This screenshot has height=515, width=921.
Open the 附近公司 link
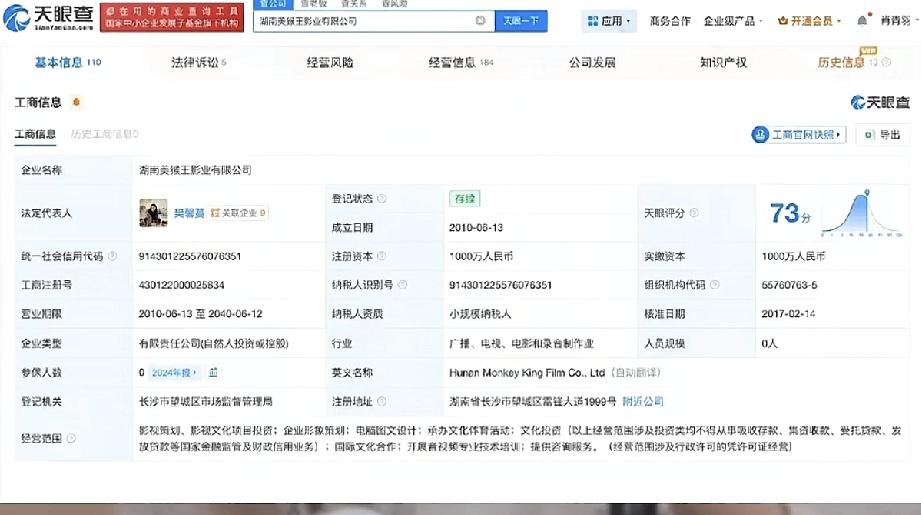(643, 402)
